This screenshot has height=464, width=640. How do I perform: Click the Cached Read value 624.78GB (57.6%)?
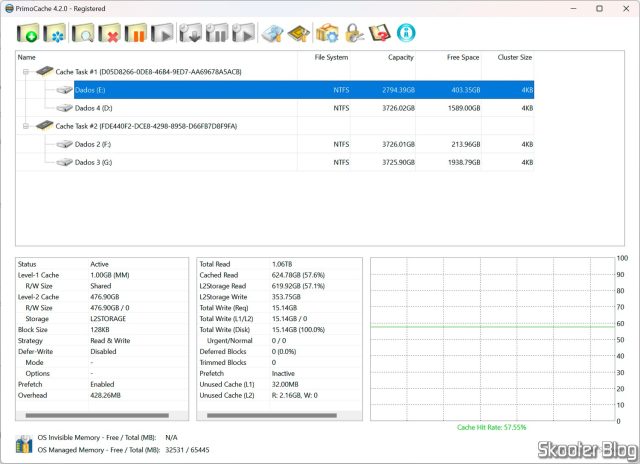(298, 275)
